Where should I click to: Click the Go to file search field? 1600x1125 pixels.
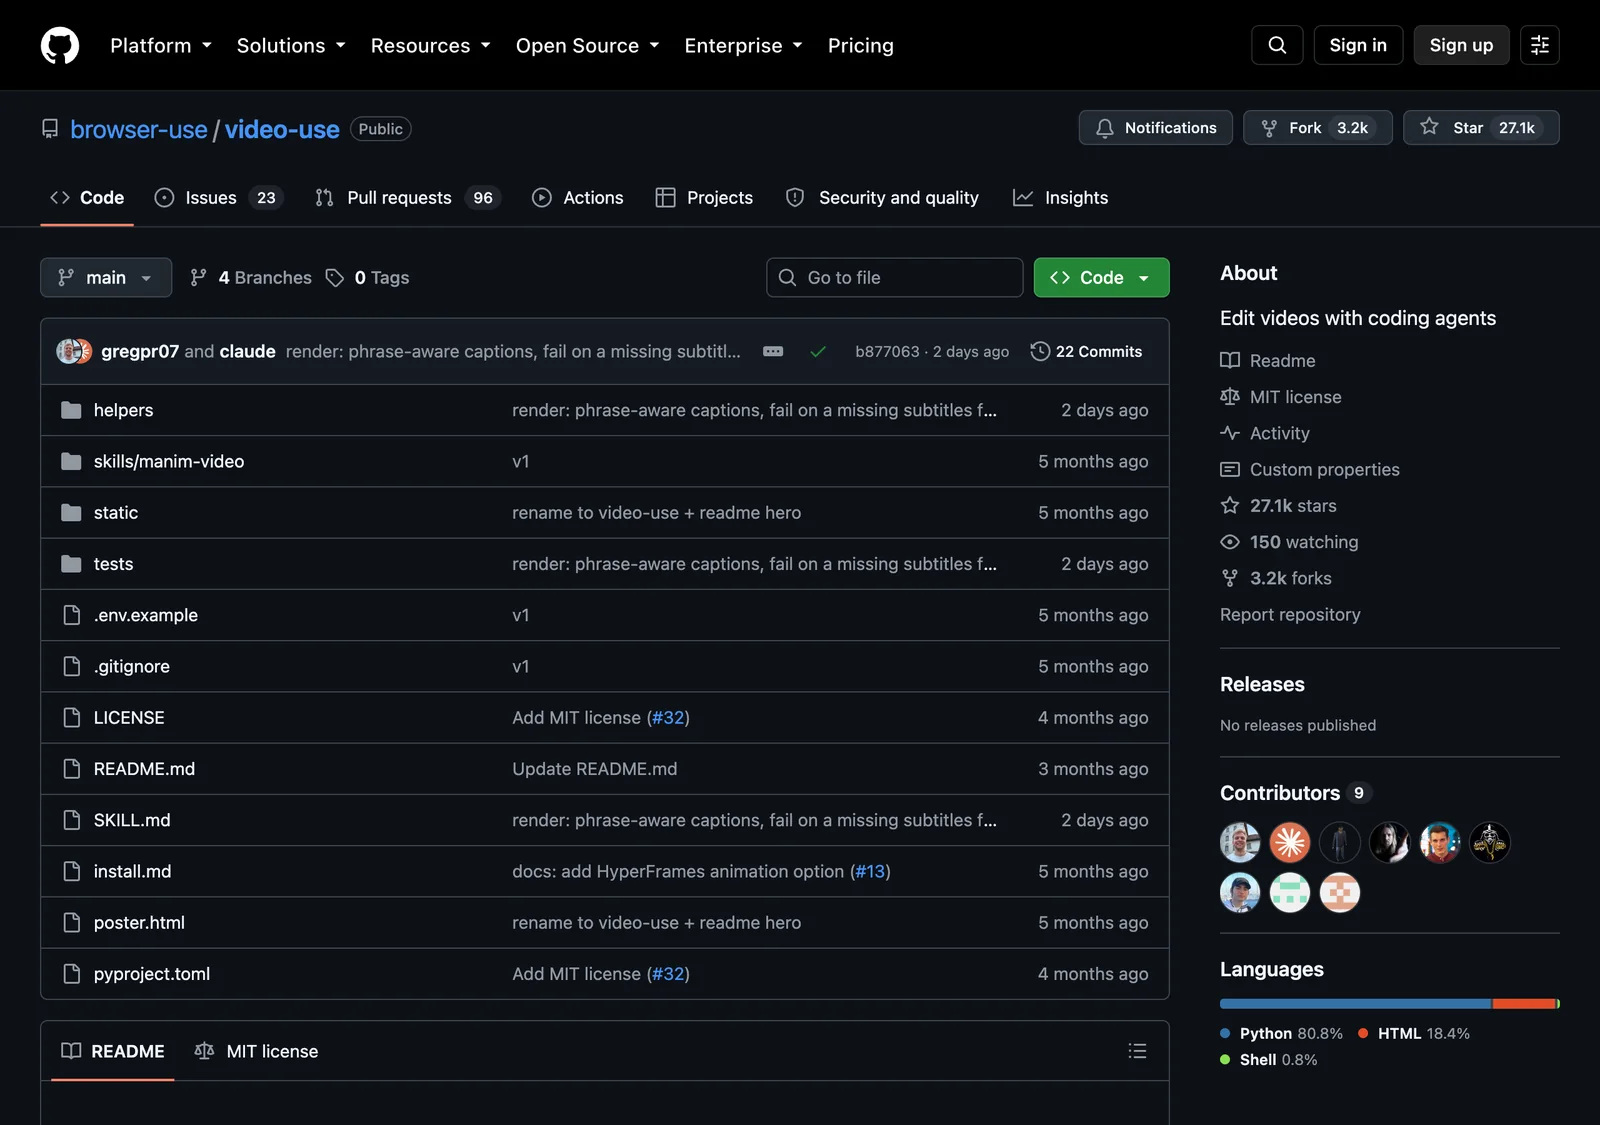(895, 278)
